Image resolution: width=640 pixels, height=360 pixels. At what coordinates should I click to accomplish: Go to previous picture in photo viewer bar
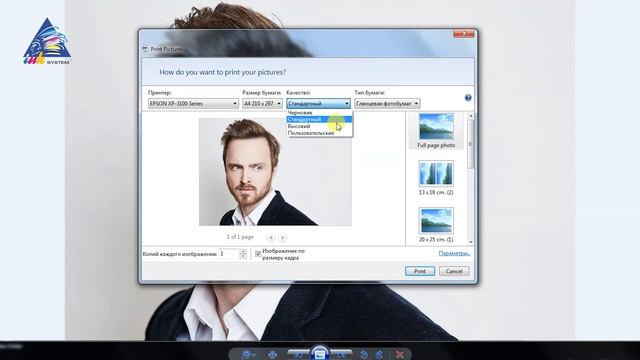point(298,354)
